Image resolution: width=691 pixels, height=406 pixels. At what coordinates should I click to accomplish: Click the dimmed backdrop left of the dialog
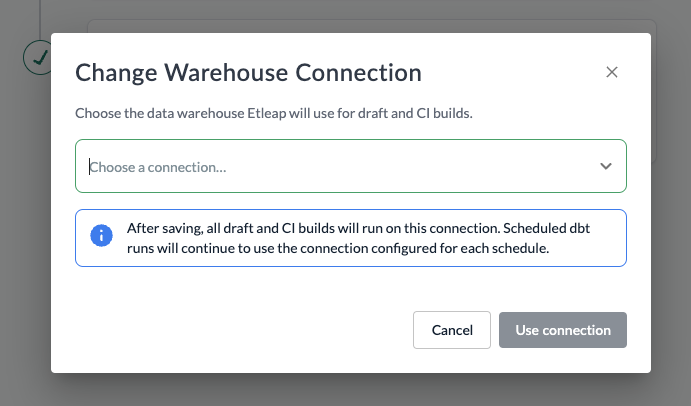pos(25,220)
